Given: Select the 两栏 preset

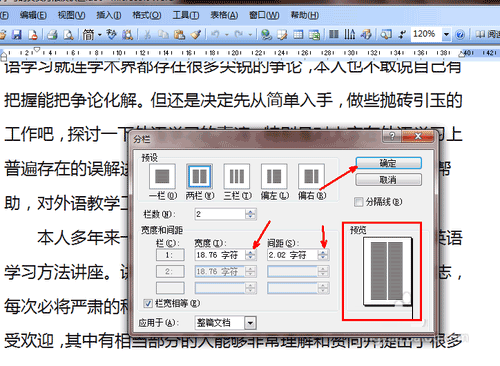Looking at the screenshot, I should click(x=199, y=176).
